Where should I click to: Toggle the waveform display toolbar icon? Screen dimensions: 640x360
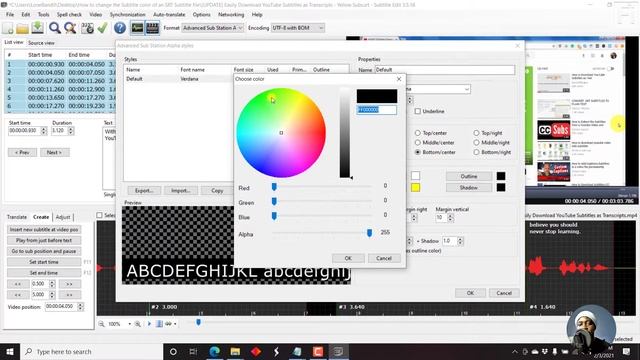pyautogui.click(x=137, y=28)
